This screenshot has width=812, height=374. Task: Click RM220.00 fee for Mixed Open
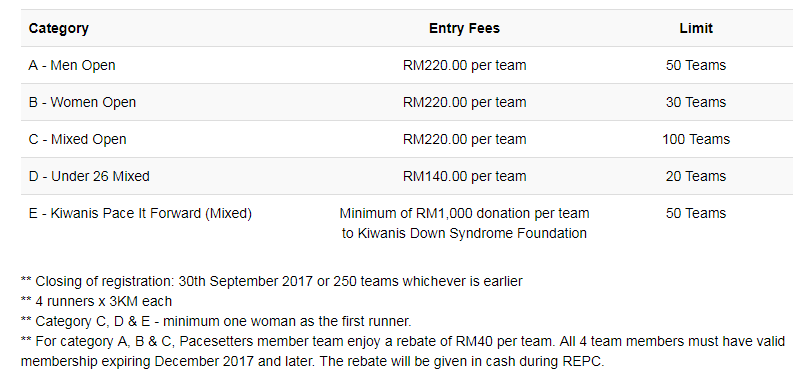click(464, 139)
